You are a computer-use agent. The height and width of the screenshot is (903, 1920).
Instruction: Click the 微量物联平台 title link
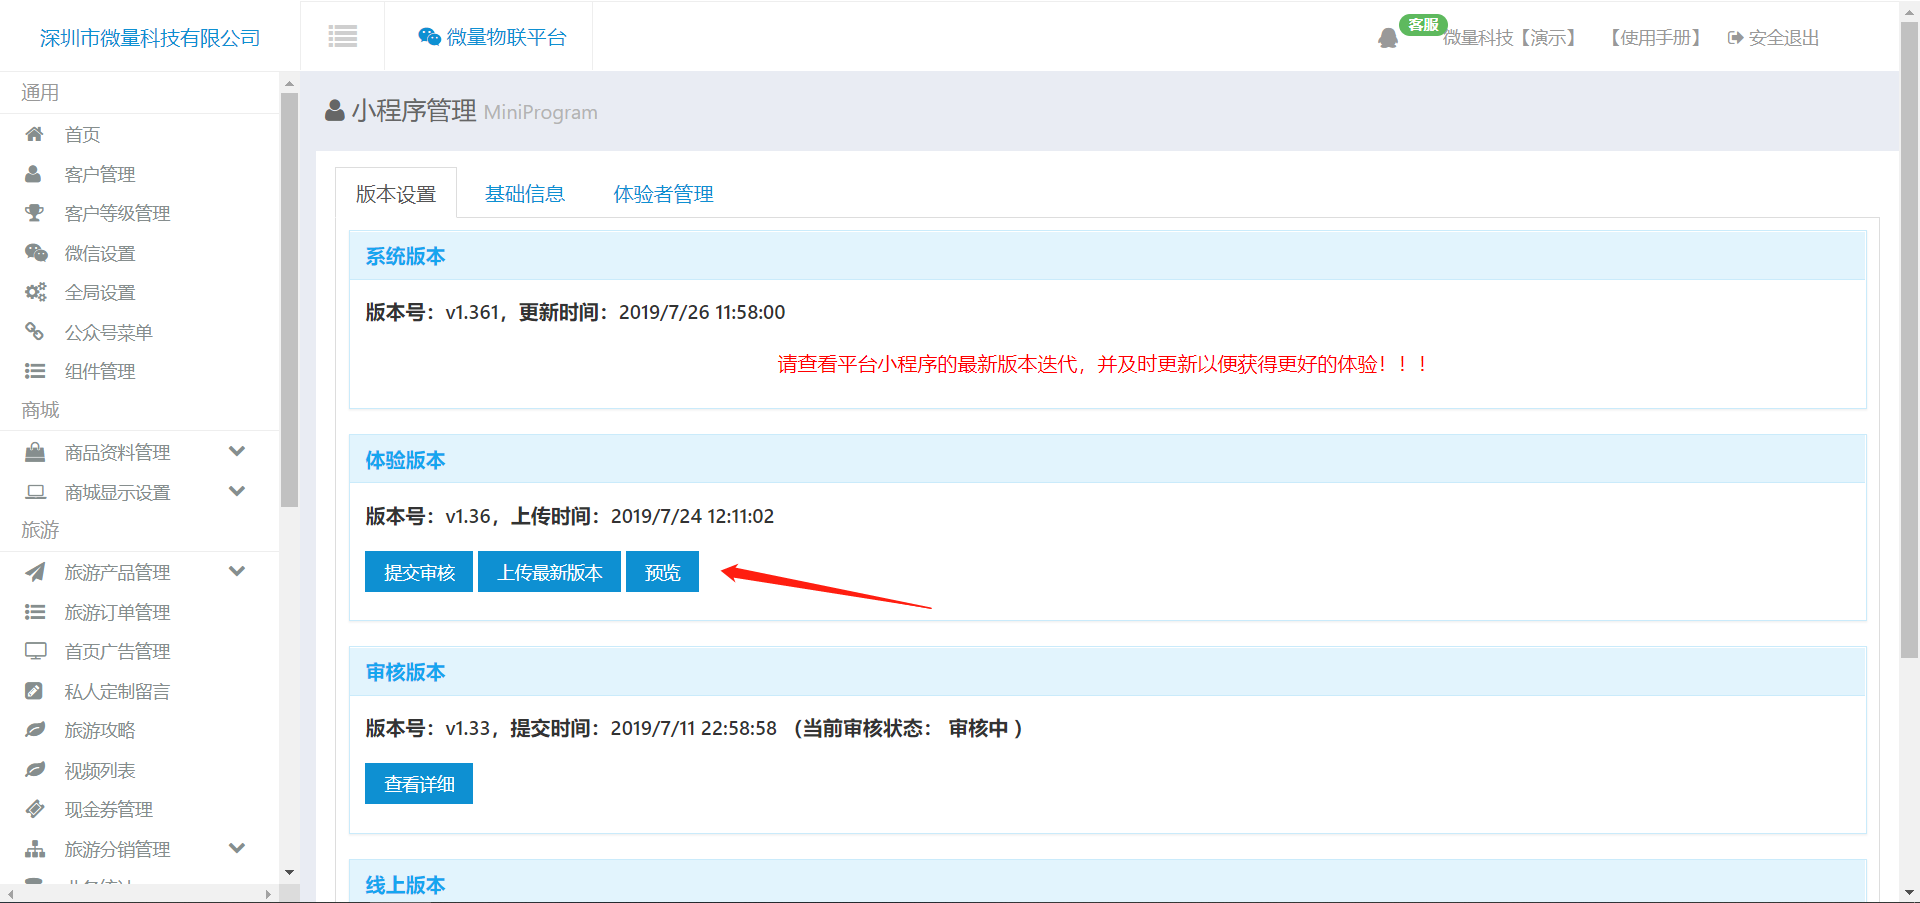pyautogui.click(x=506, y=37)
